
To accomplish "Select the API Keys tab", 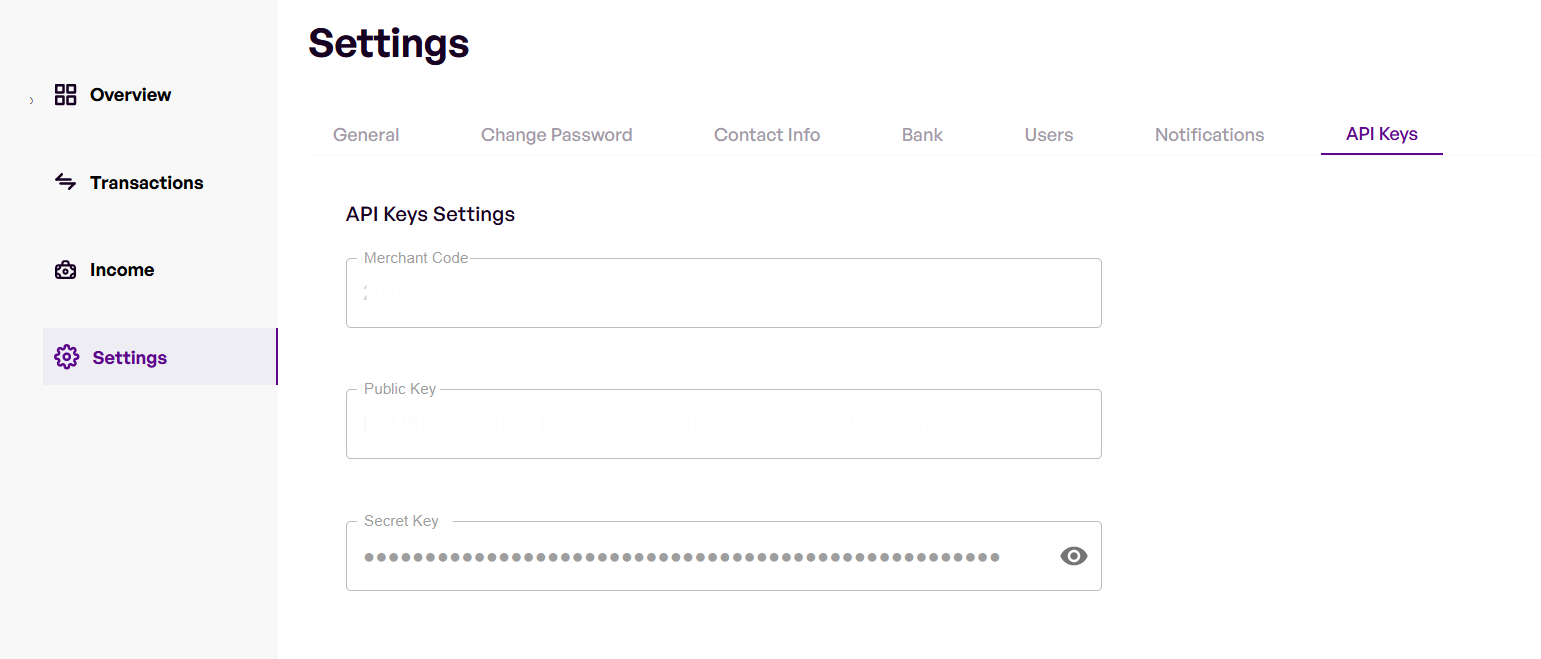I will [x=1381, y=134].
